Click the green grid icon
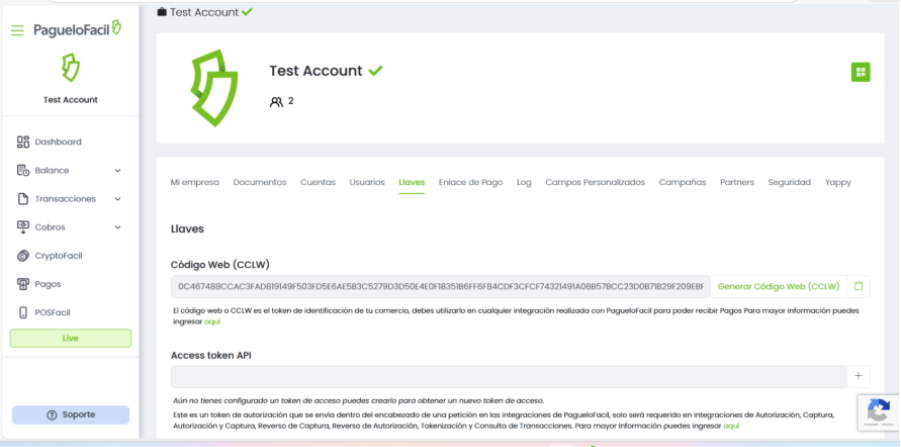Screen dimensions: 901x447 860,72
